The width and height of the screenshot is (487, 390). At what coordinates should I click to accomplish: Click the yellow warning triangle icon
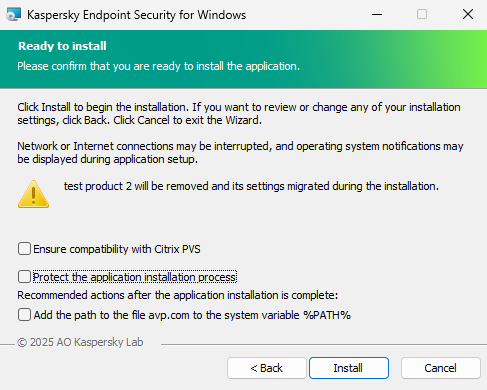point(33,194)
